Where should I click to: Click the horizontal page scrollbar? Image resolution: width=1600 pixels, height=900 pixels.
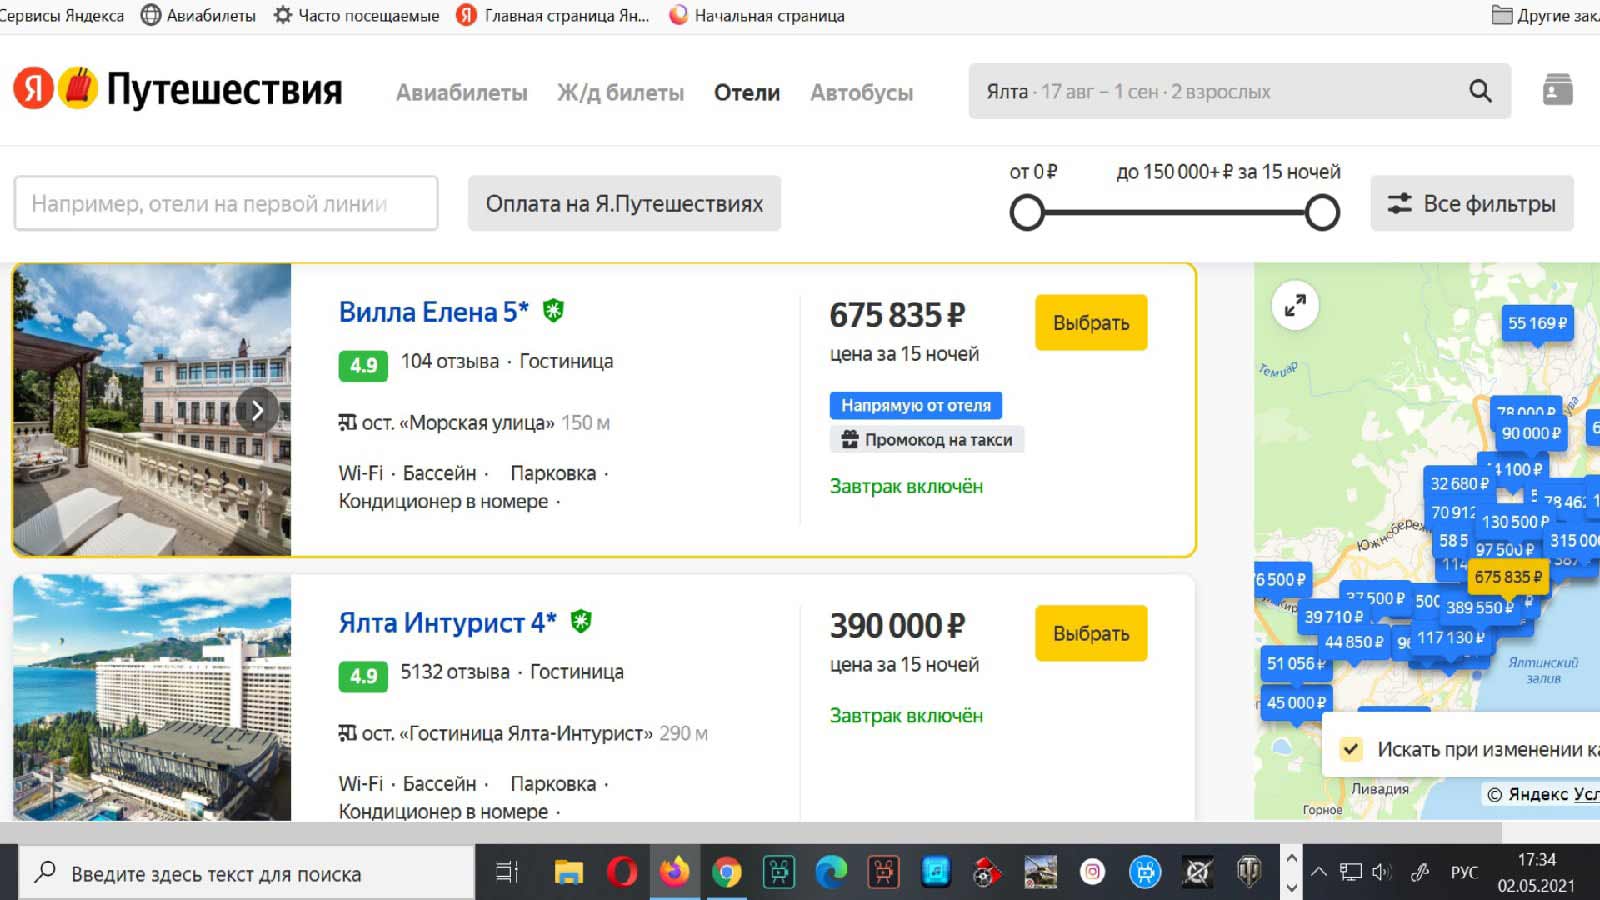click(x=750, y=832)
